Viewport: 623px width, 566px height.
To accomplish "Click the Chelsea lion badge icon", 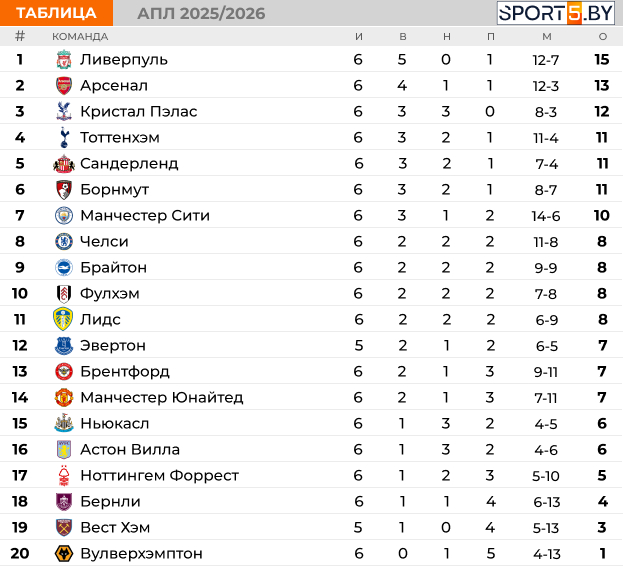I will coord(64,241).
